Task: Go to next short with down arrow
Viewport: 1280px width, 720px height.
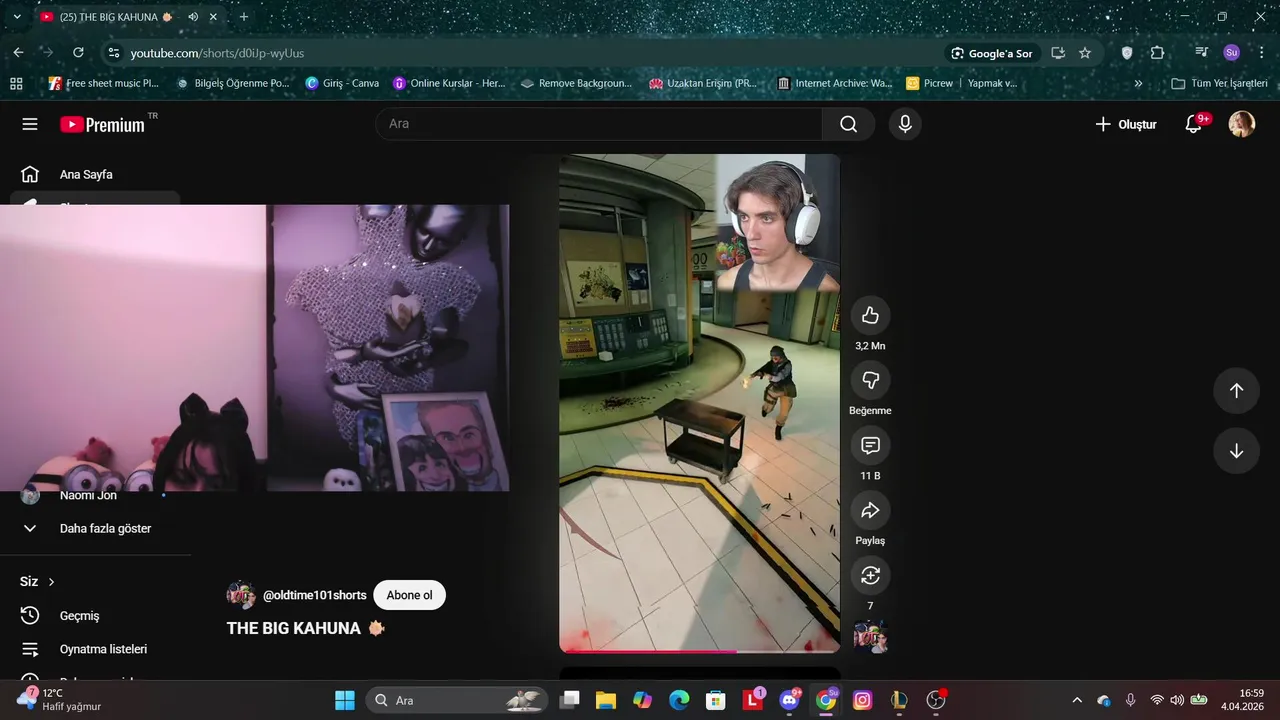Action: pyautogui.click(x=1236, y=451)
